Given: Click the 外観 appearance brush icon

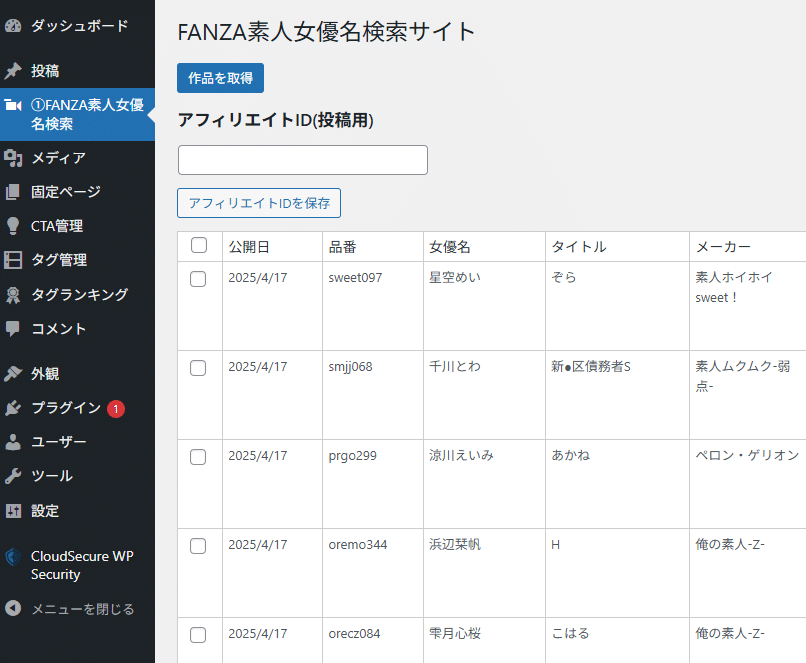Looking at the screenshot, I should coord(14,374).
